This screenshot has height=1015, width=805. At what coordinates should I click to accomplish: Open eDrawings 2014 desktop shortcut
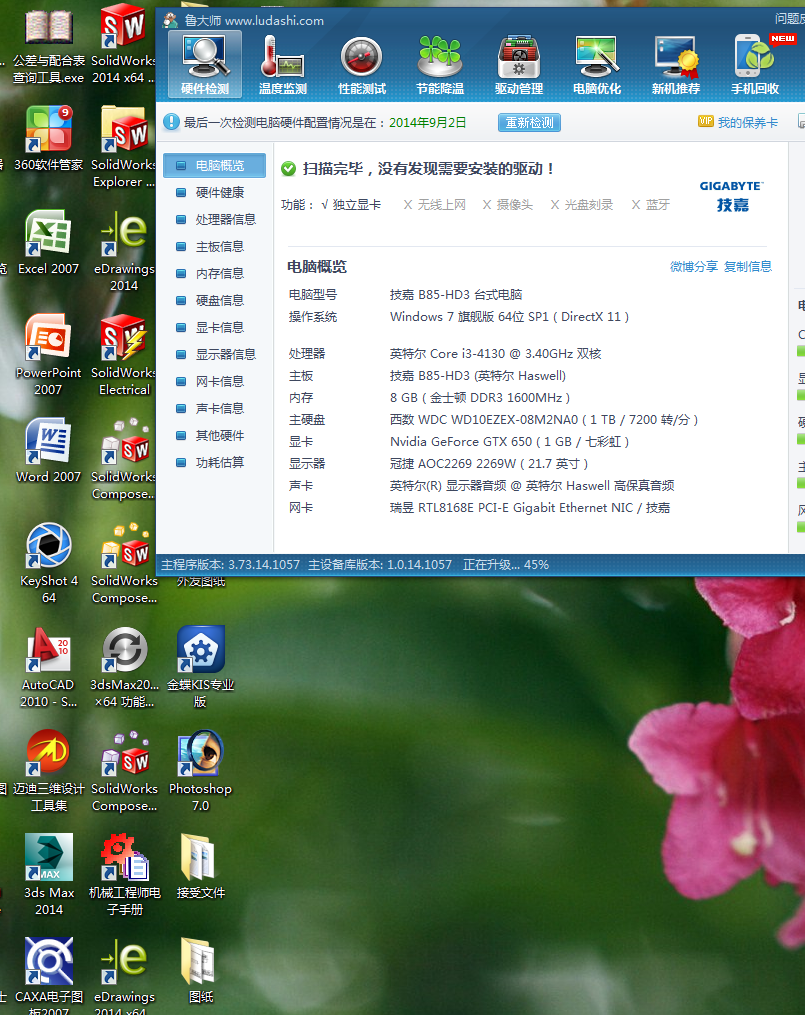click(x=124, y=251)
